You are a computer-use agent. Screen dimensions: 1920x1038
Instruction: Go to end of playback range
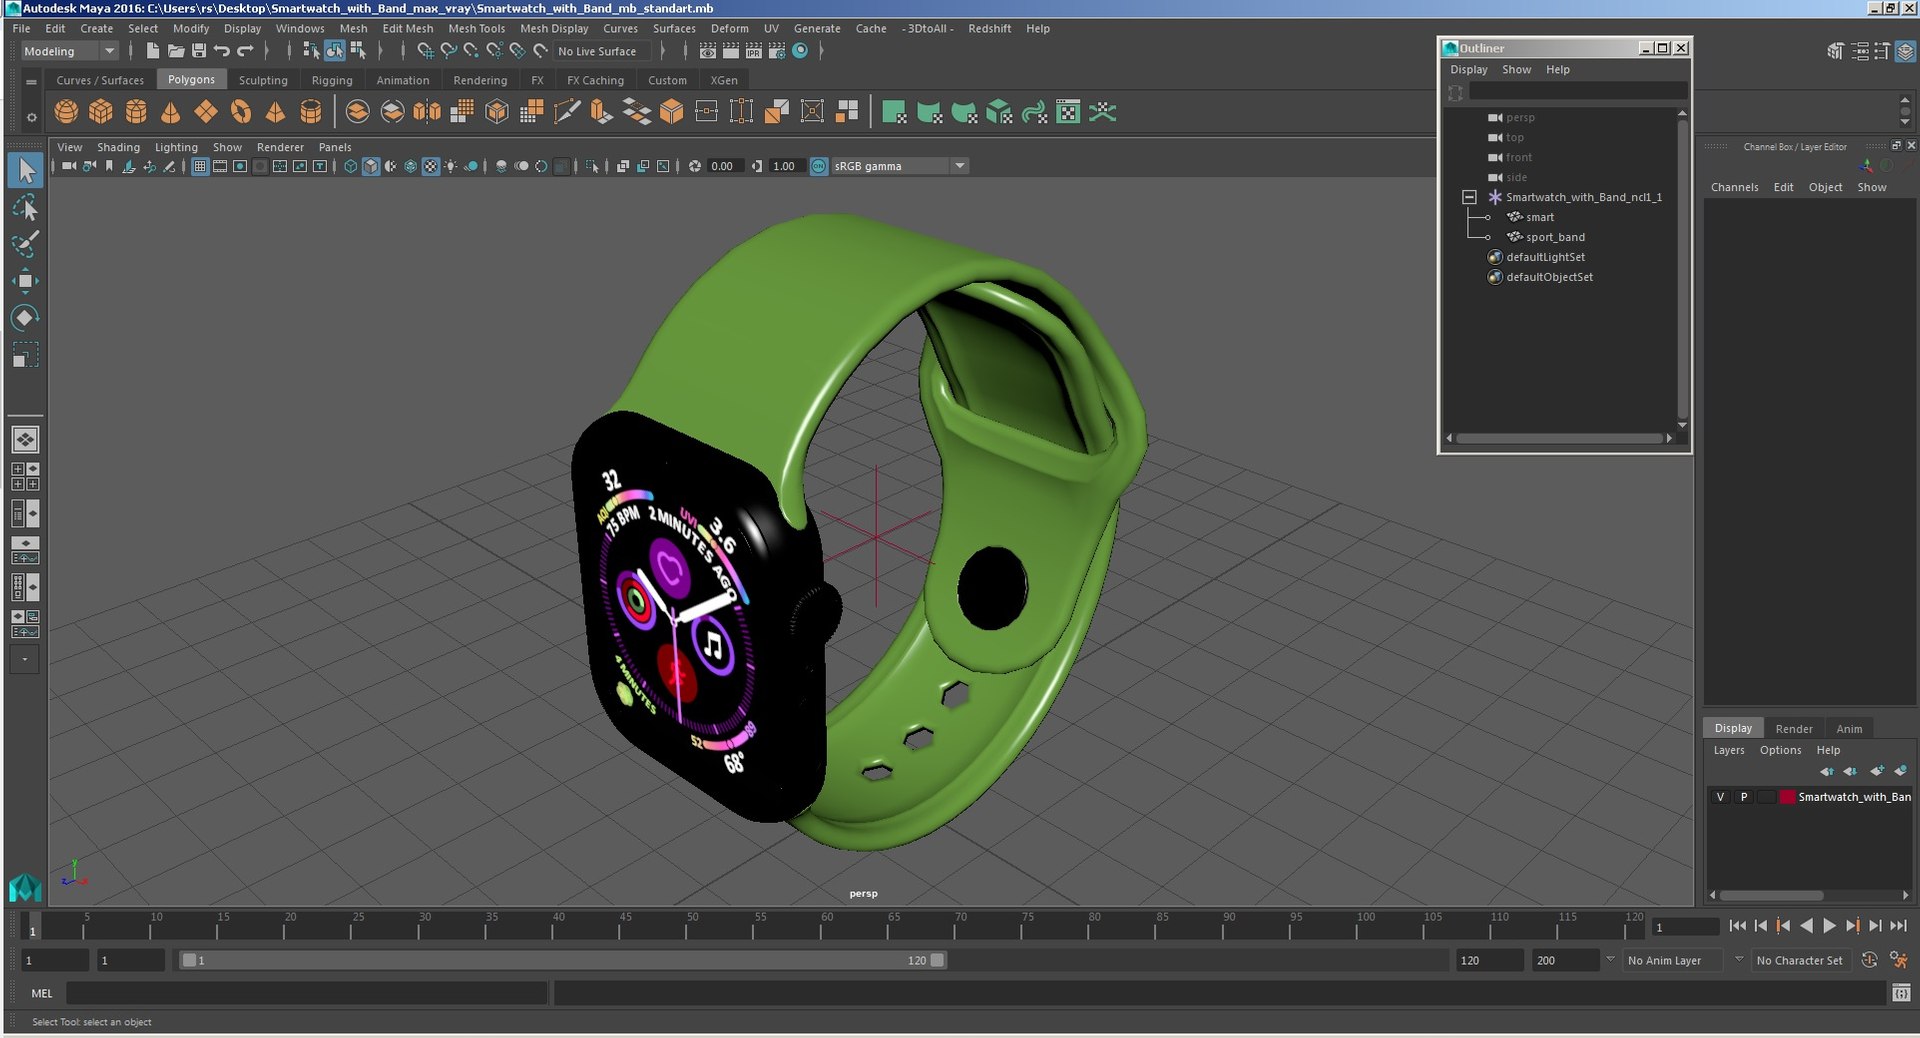pyautogui.click(x=1899, y=926)
